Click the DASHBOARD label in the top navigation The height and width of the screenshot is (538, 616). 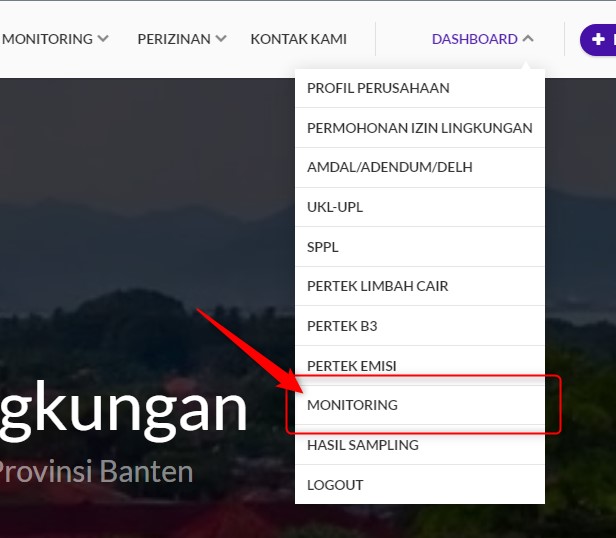[474, 39]
